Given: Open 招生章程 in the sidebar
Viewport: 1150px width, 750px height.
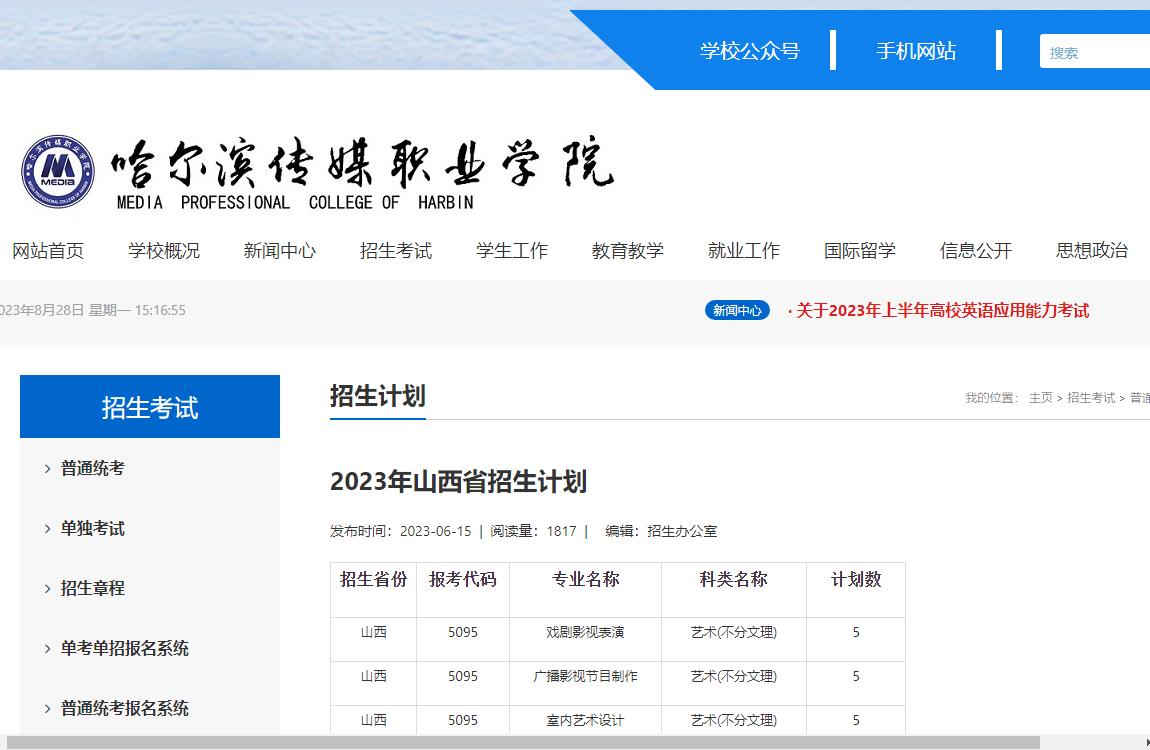Looking at the screenshot, I should click(92, 588).
